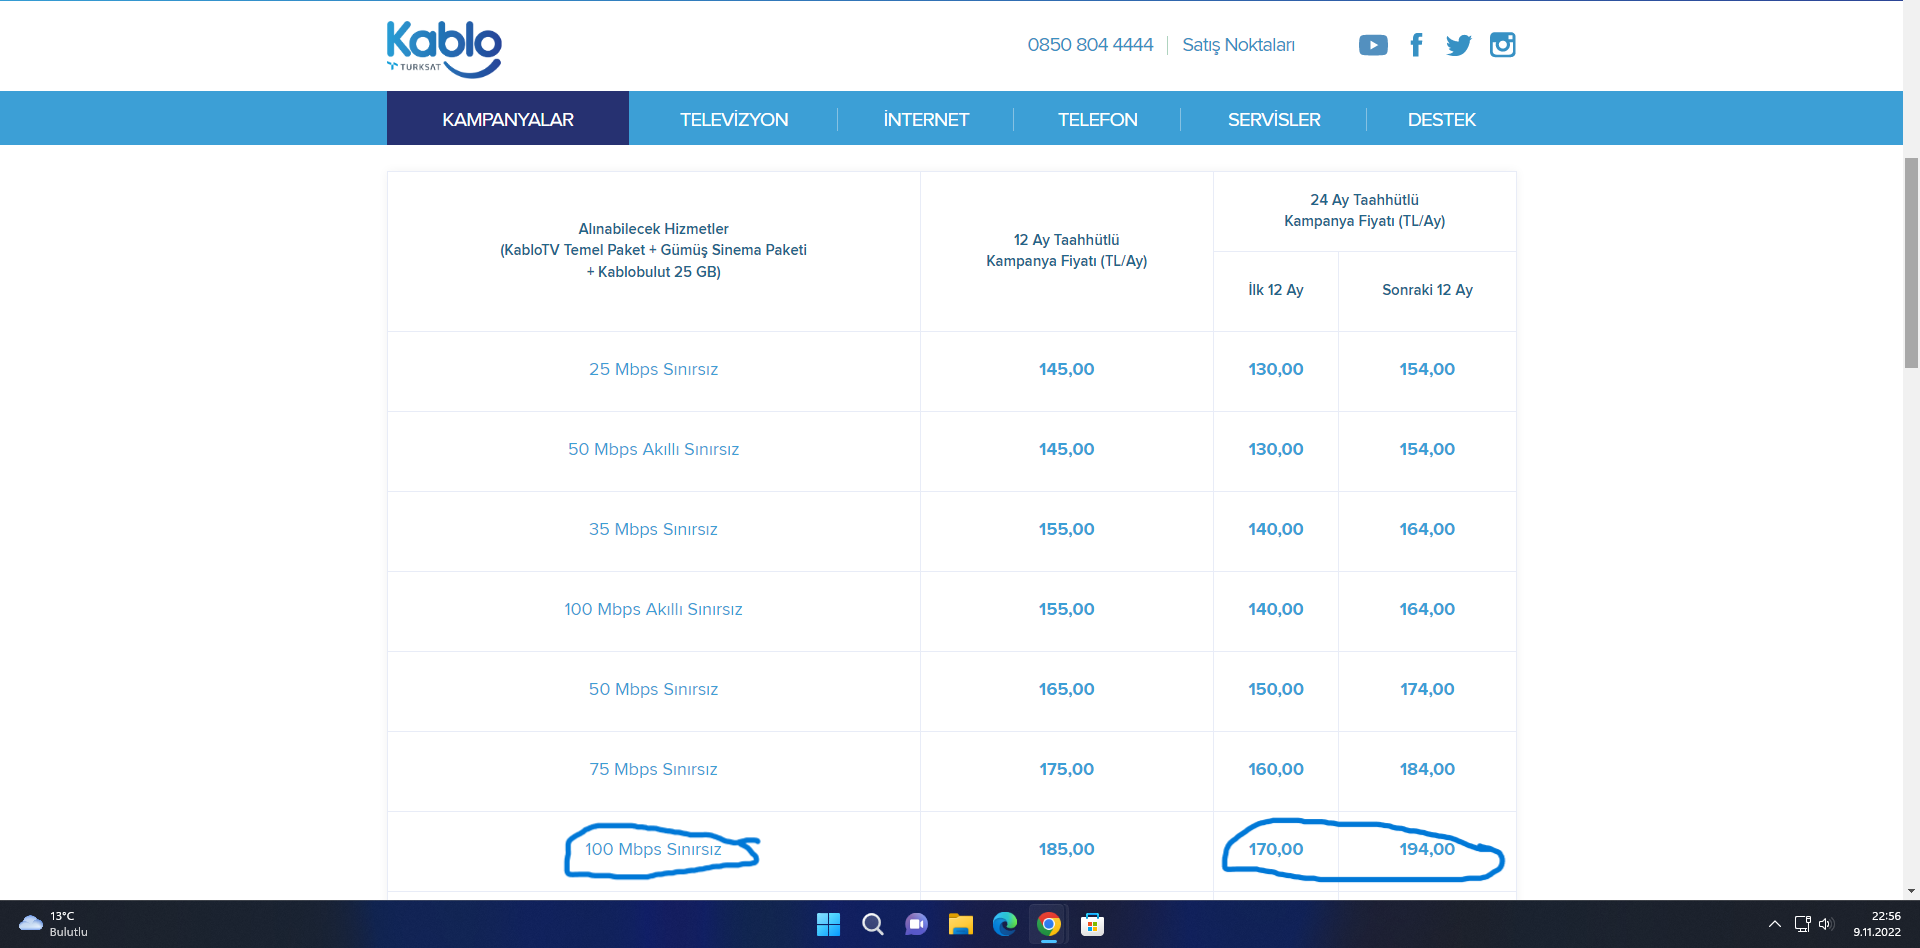Click the page vertical scrollbar thumb
Viewport: 1920px width, 948px height.
[1911, 263]
